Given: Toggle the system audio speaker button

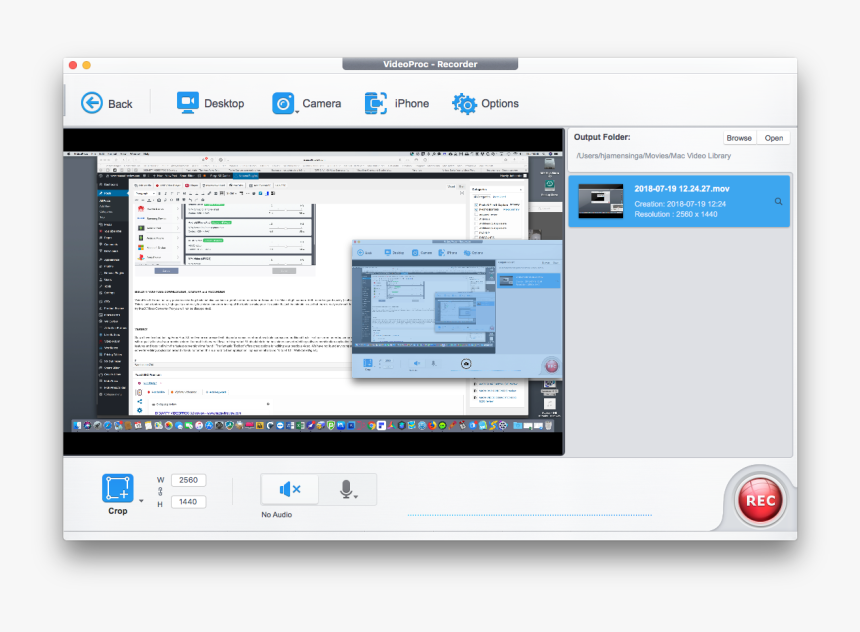Looking at the screenshot, I should (x=290, y=489).
